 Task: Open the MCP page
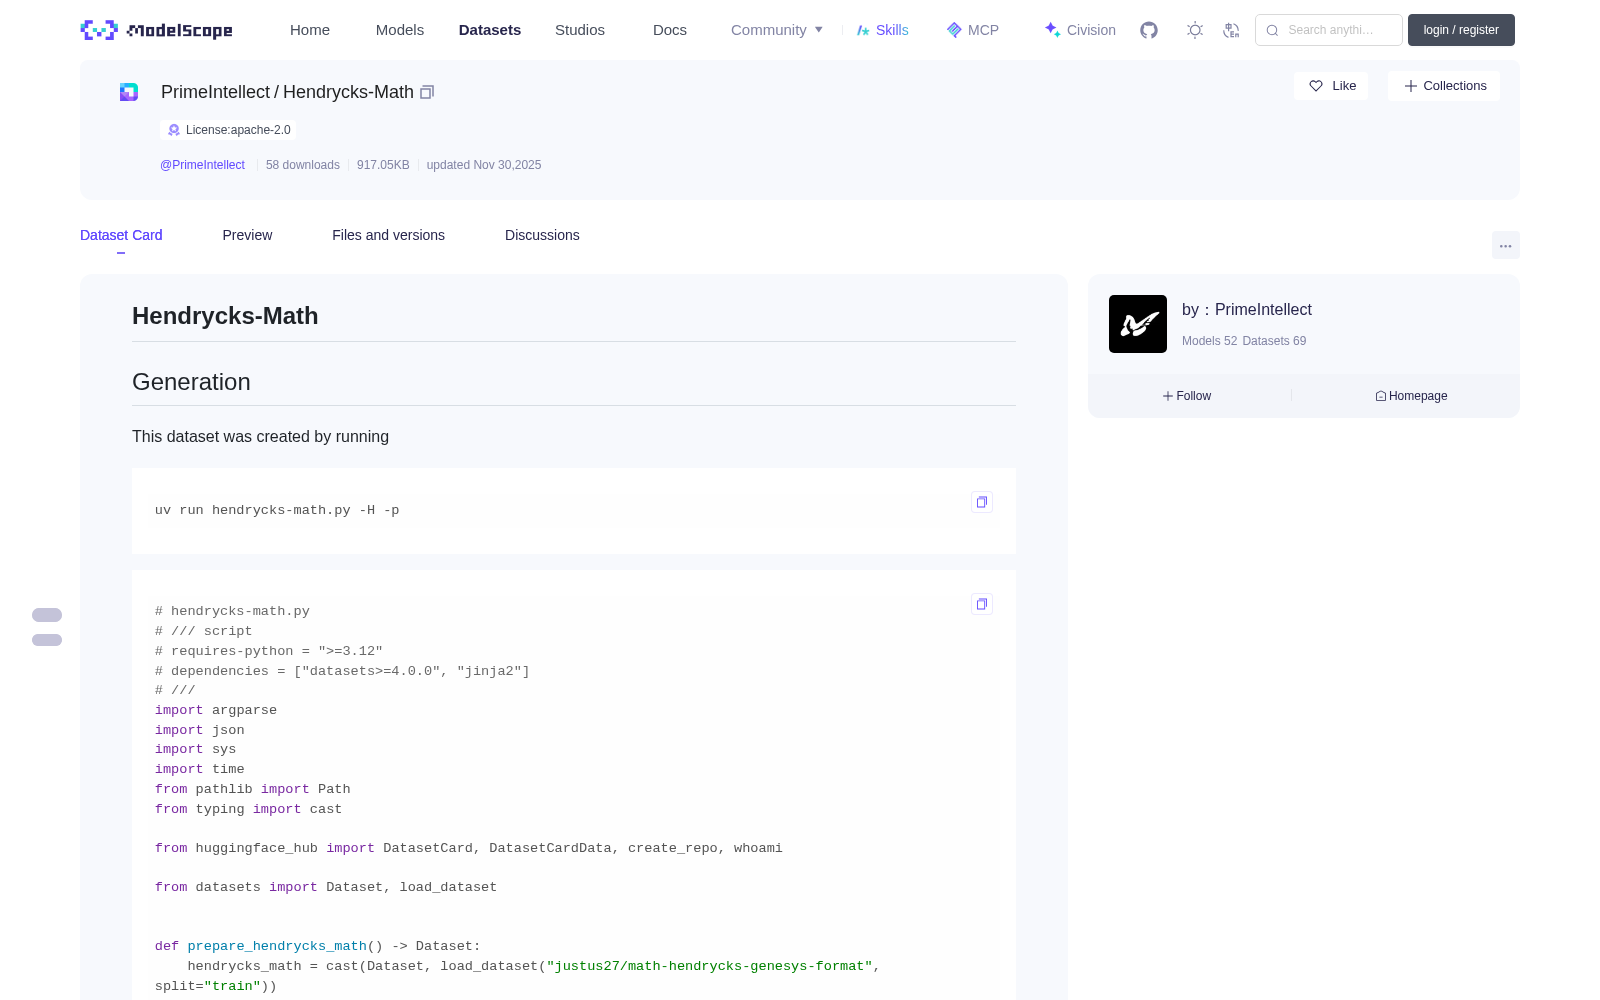pyautogui.click(x=973, y=30)
